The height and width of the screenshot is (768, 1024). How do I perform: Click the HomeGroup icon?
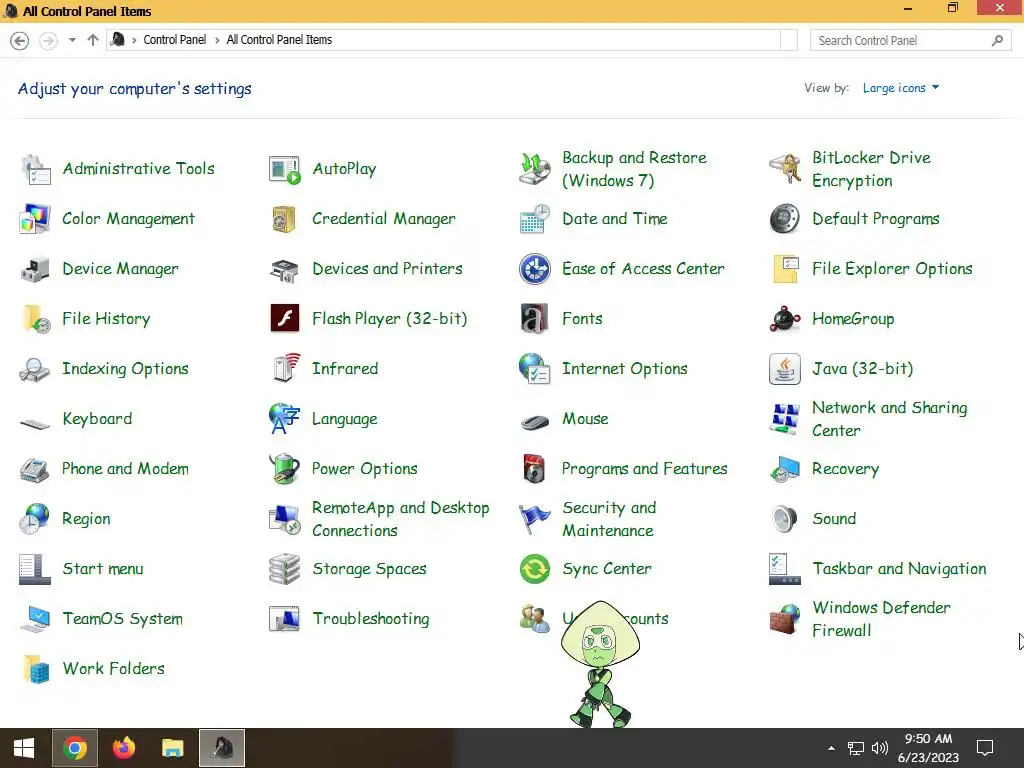tap(785, 319)
